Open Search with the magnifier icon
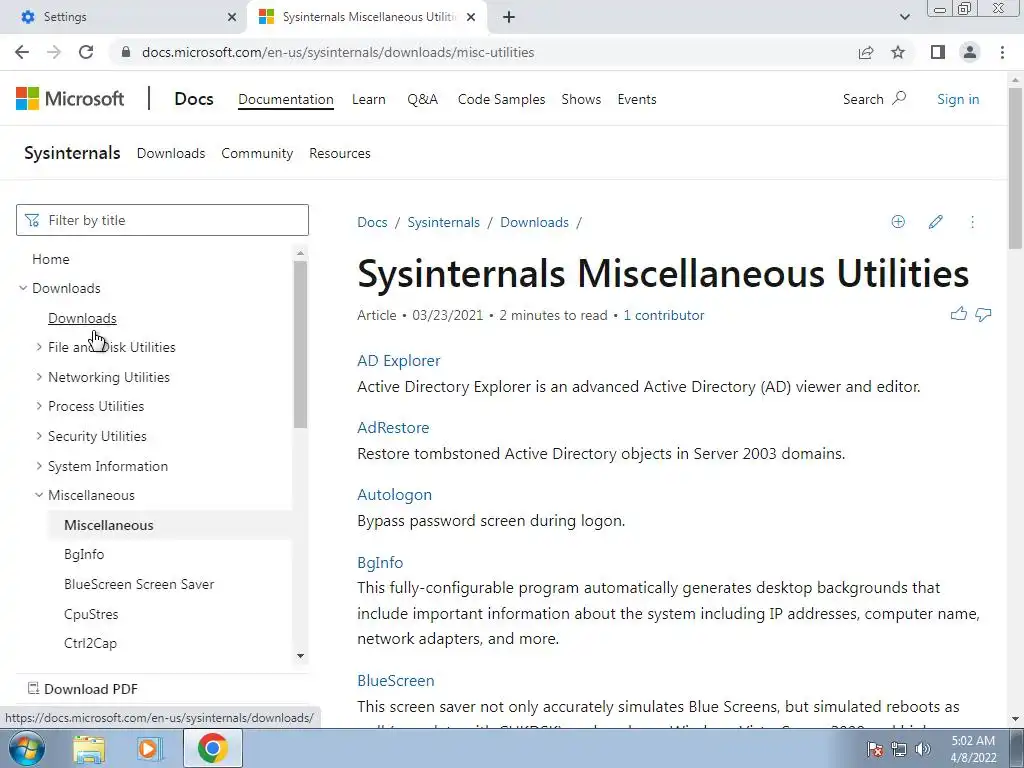 (899, 99)
